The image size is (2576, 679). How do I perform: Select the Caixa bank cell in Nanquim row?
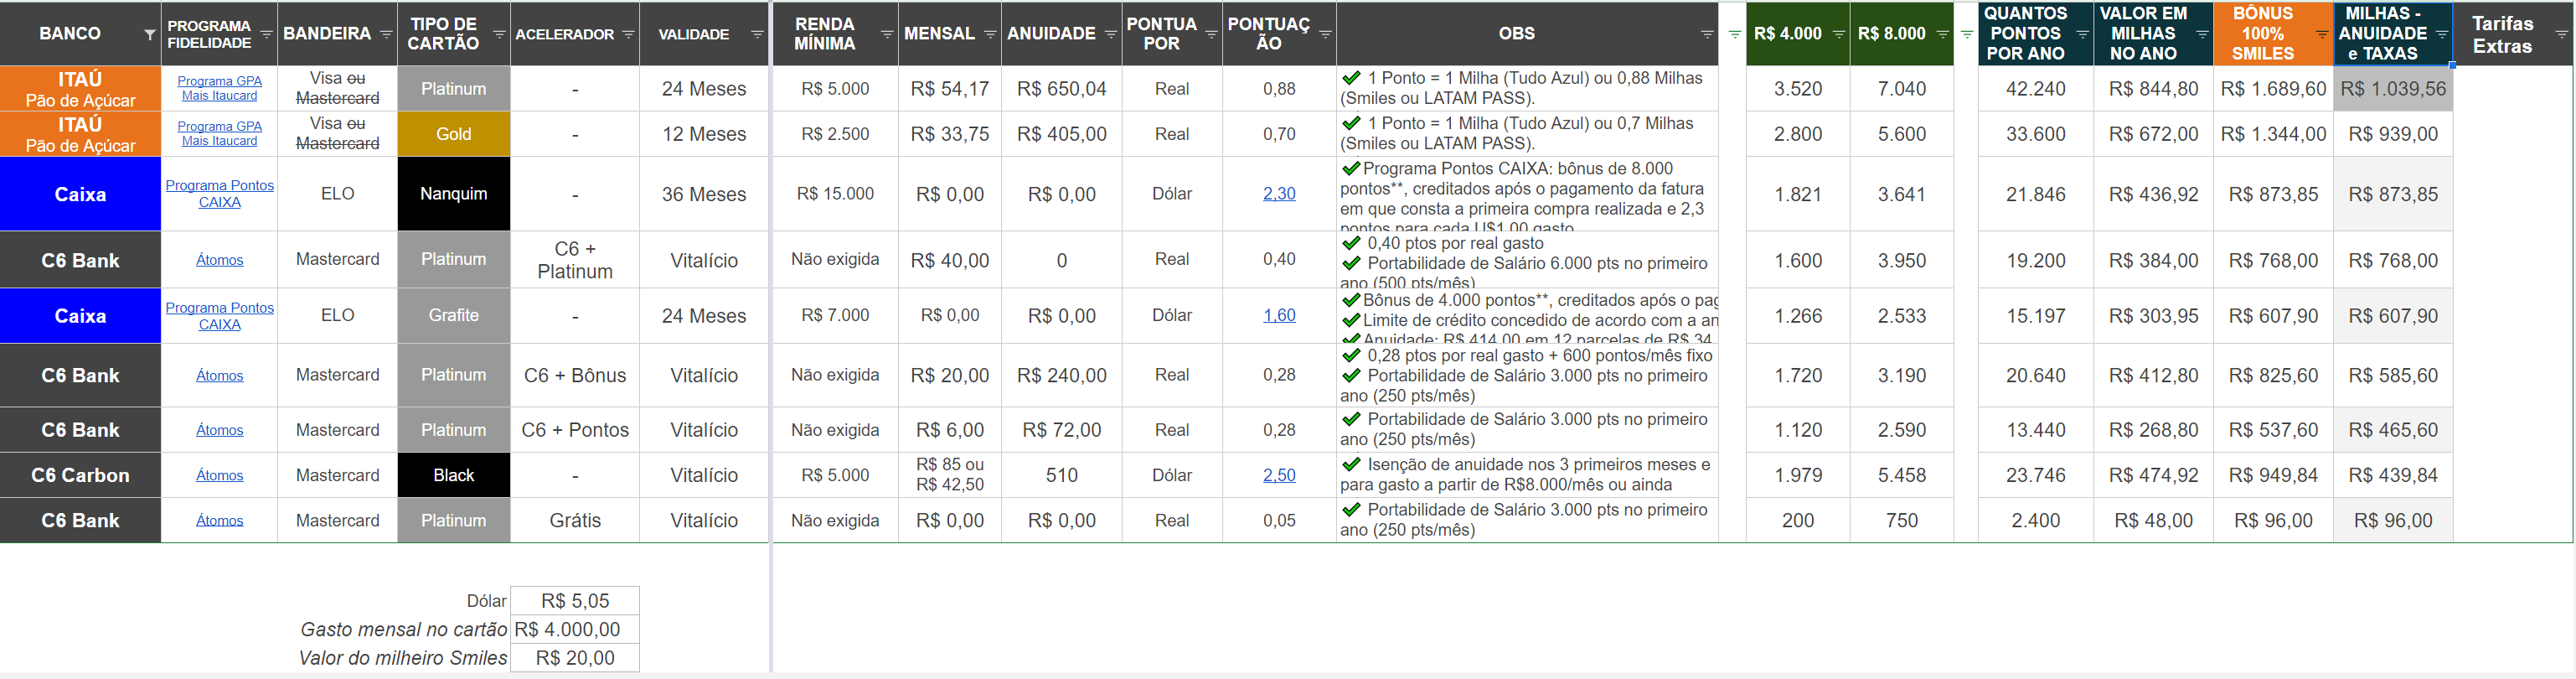(x=80, y=194)
